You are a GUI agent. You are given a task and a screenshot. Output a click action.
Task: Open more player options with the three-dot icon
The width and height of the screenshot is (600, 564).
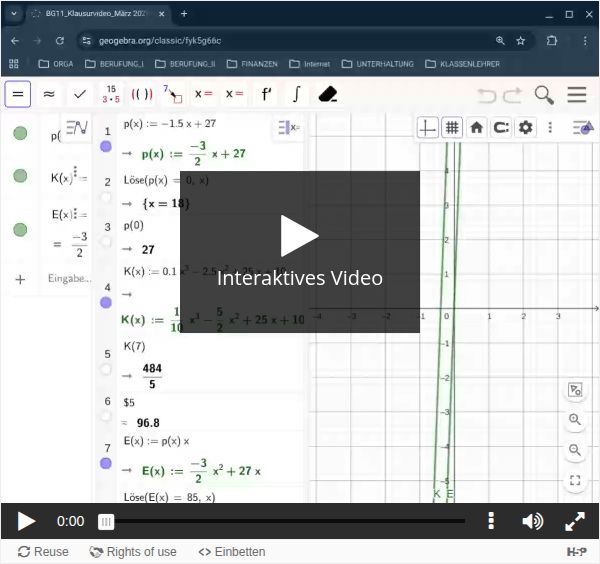click(490, 521)
